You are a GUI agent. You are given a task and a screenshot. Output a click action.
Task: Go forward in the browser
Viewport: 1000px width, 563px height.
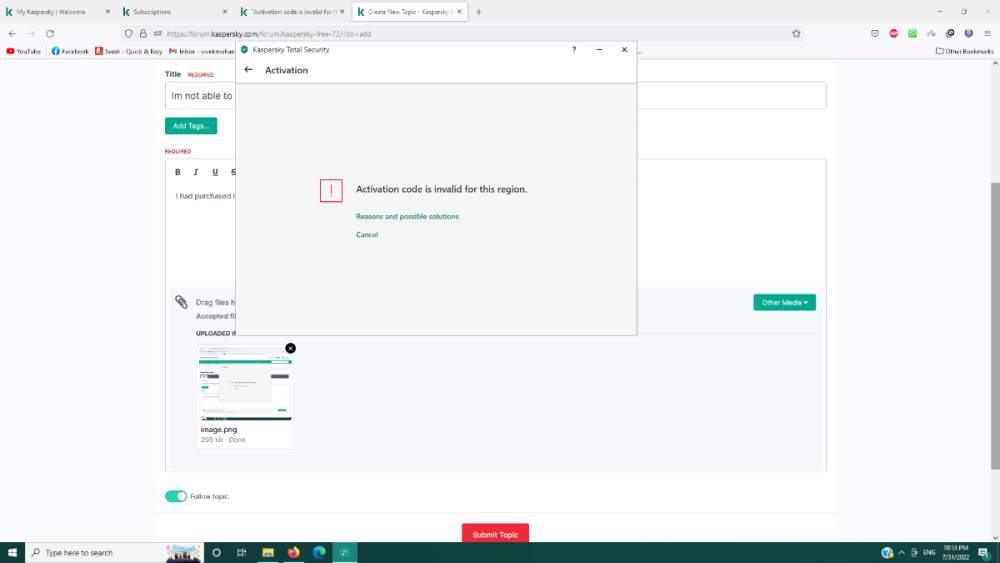point(31,34)
